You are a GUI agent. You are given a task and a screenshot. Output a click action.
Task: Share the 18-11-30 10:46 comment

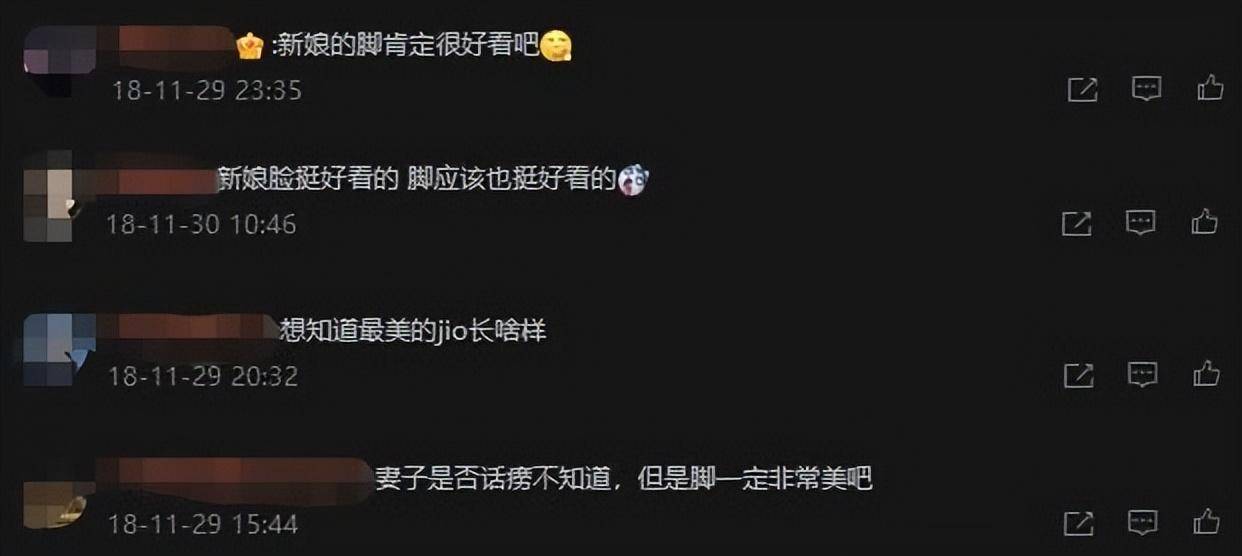(x=1076, y=223)
